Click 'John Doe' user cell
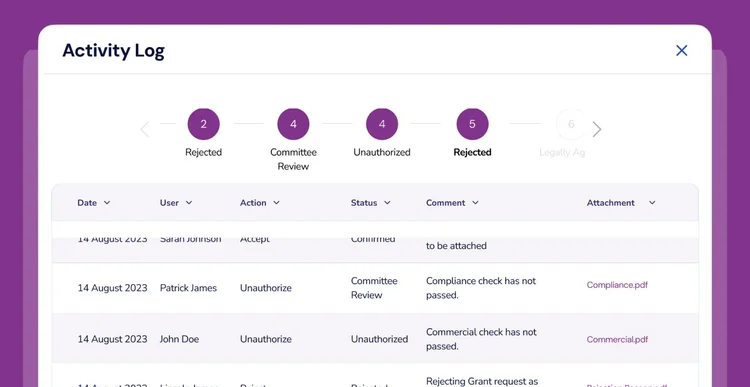The height and width of the screenshot is (387, 750). click(x=179, y=339)
